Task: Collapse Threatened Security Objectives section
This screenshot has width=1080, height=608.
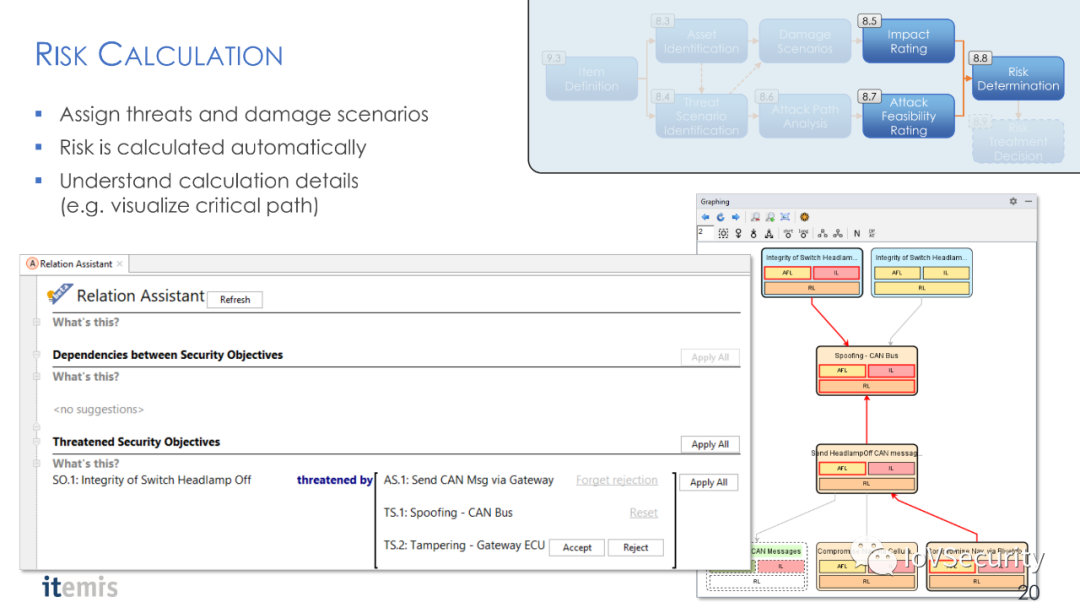Action: click(x=37, y=441)
